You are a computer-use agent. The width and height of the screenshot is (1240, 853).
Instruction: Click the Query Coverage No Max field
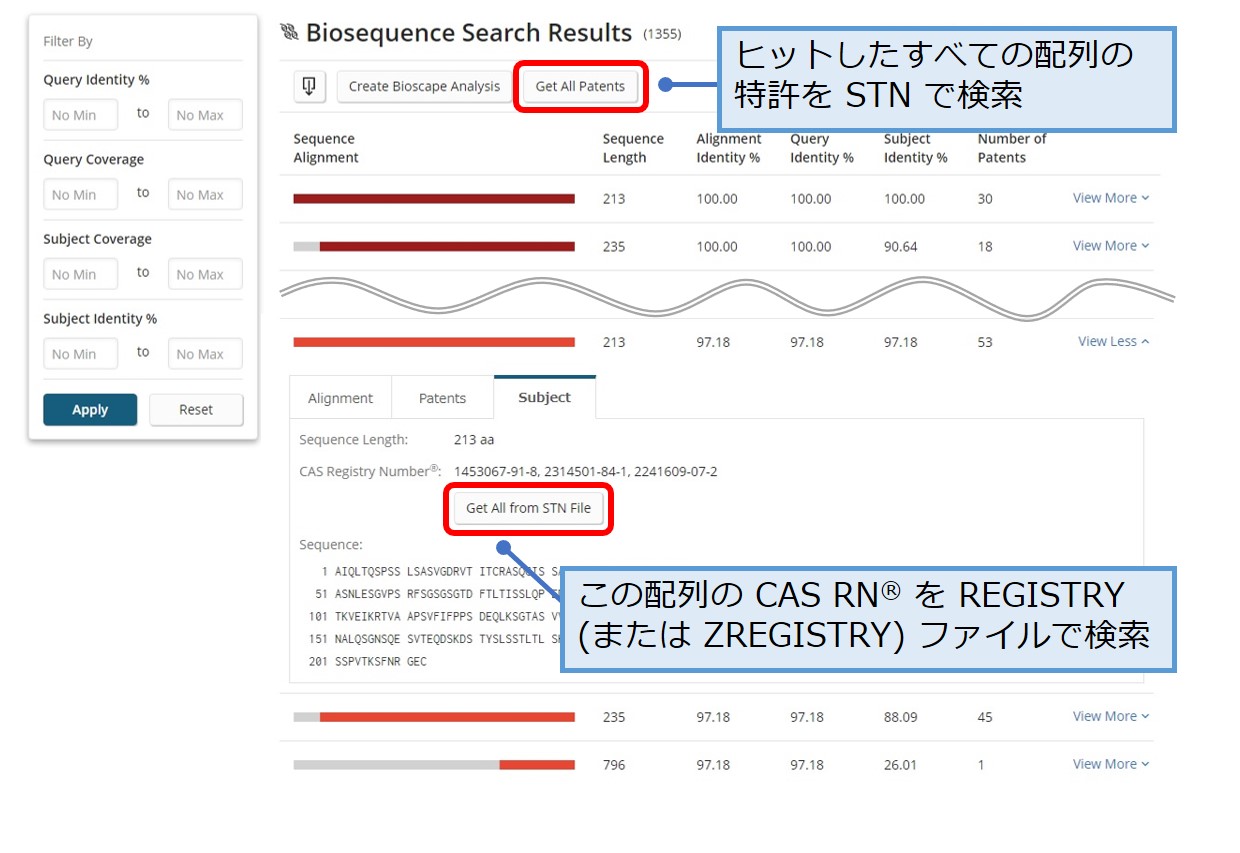click(x=205, y=195)
